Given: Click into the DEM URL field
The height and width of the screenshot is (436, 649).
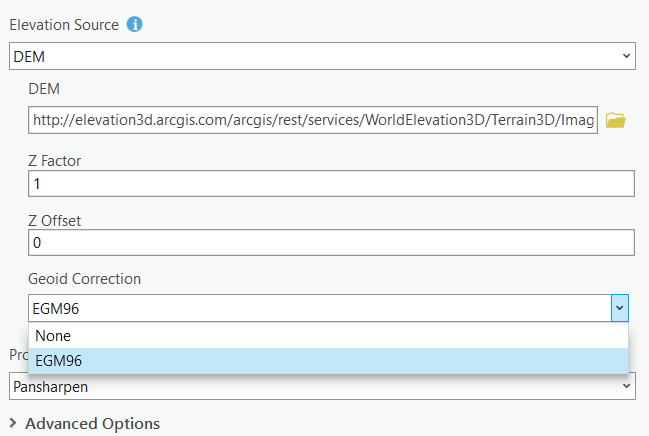Looking at the screenshot, I should (313, 121).
